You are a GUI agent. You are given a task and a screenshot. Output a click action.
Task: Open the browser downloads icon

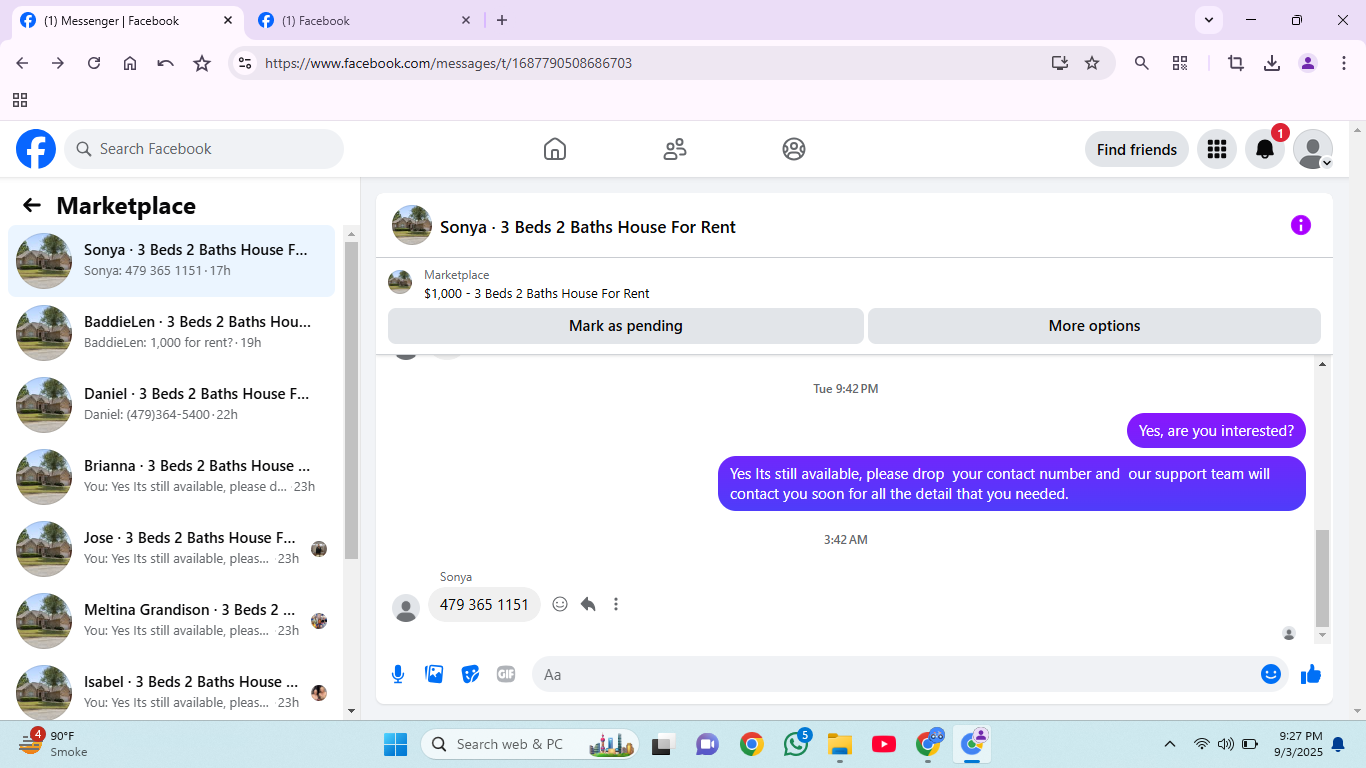click(x=1272, y=63)
